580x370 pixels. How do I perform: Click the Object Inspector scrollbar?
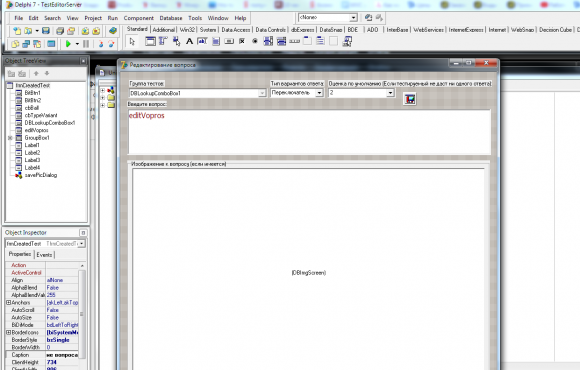click(x=82, y=314)
